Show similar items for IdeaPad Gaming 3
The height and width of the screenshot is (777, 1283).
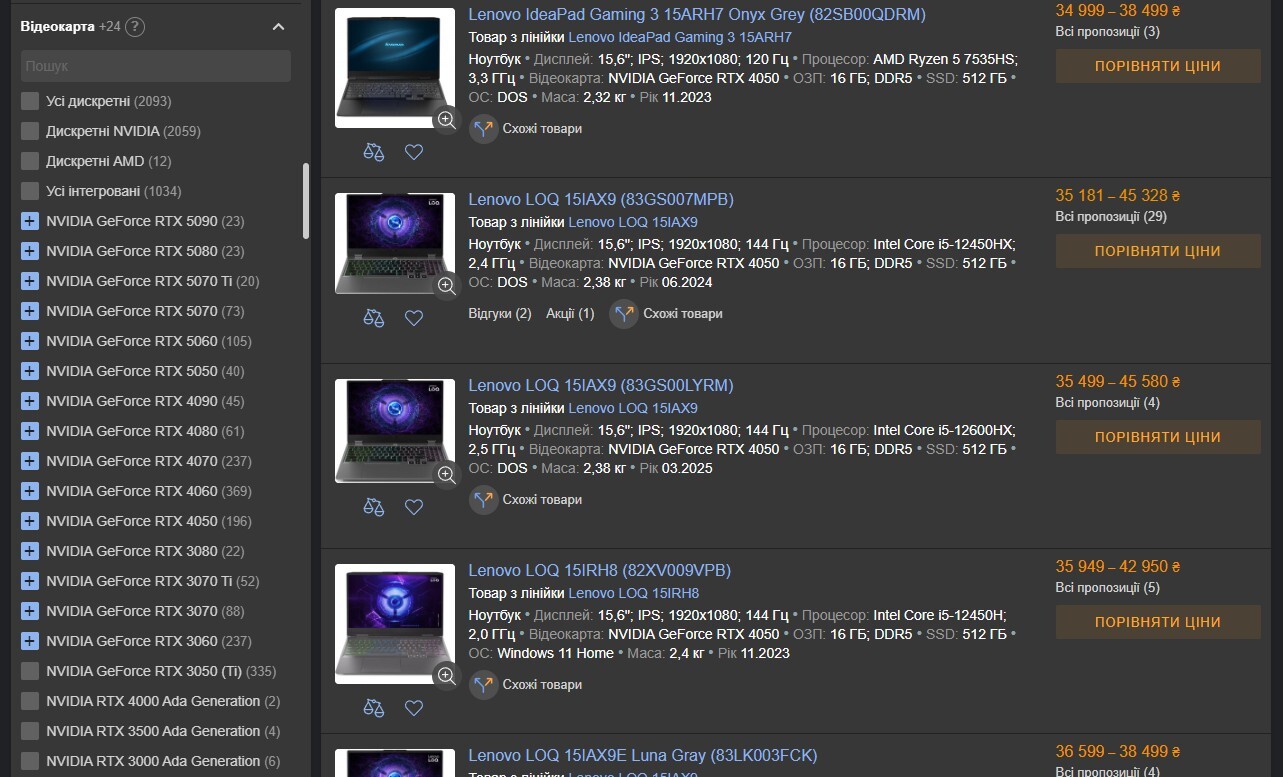tap(526, 128)
